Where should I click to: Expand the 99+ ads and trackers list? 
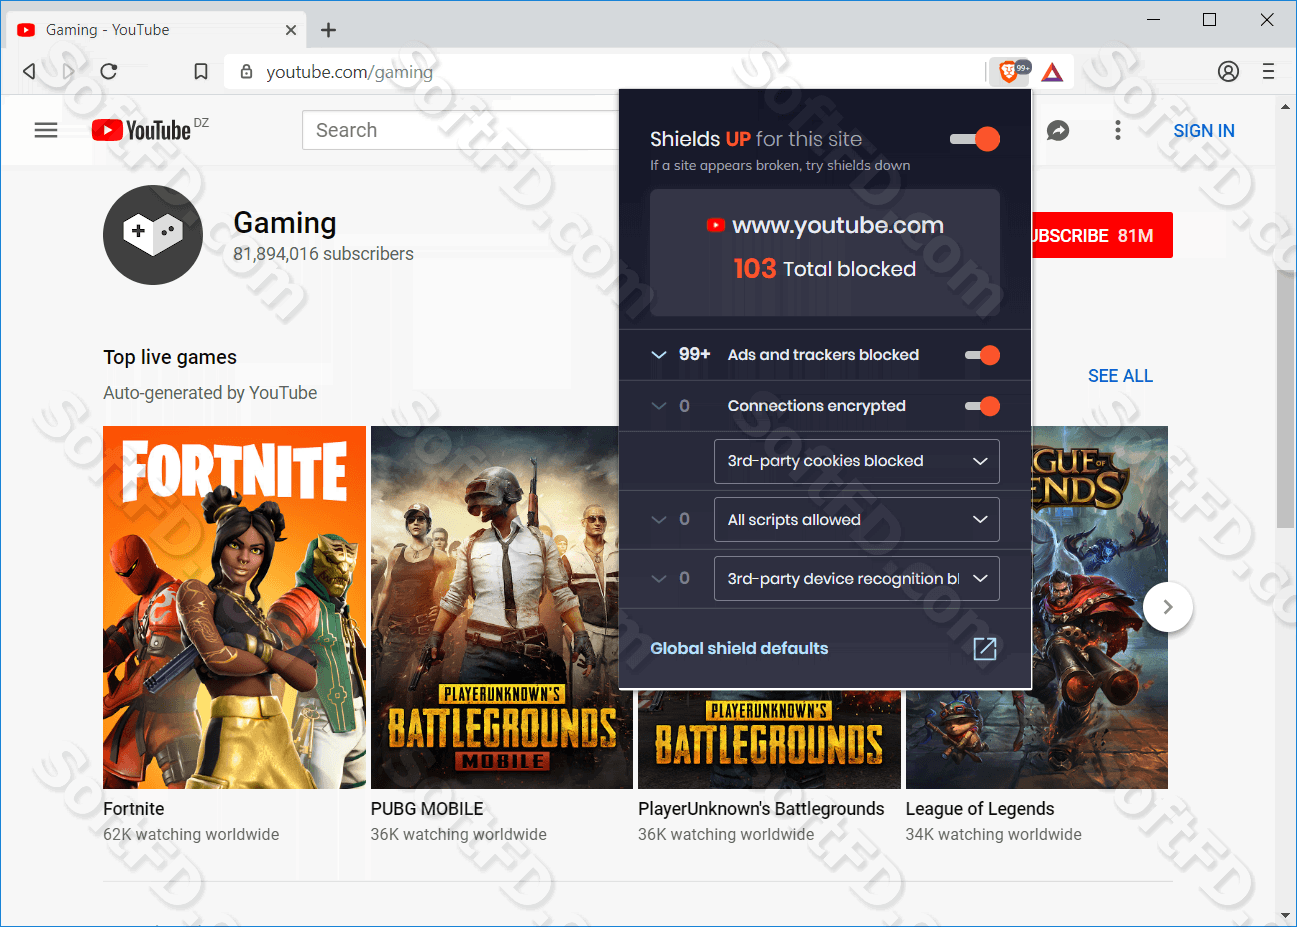coord(659,355)
